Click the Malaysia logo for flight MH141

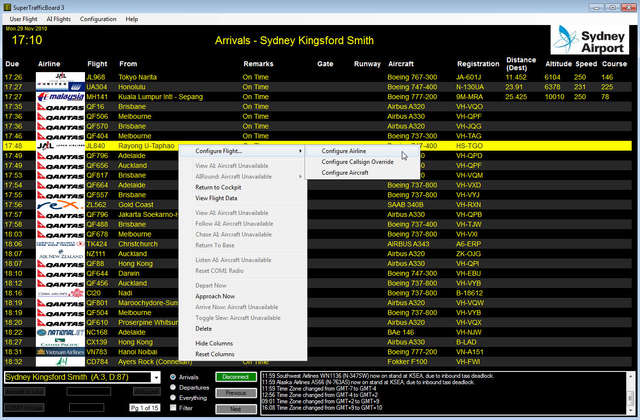[x=60, y=97]
